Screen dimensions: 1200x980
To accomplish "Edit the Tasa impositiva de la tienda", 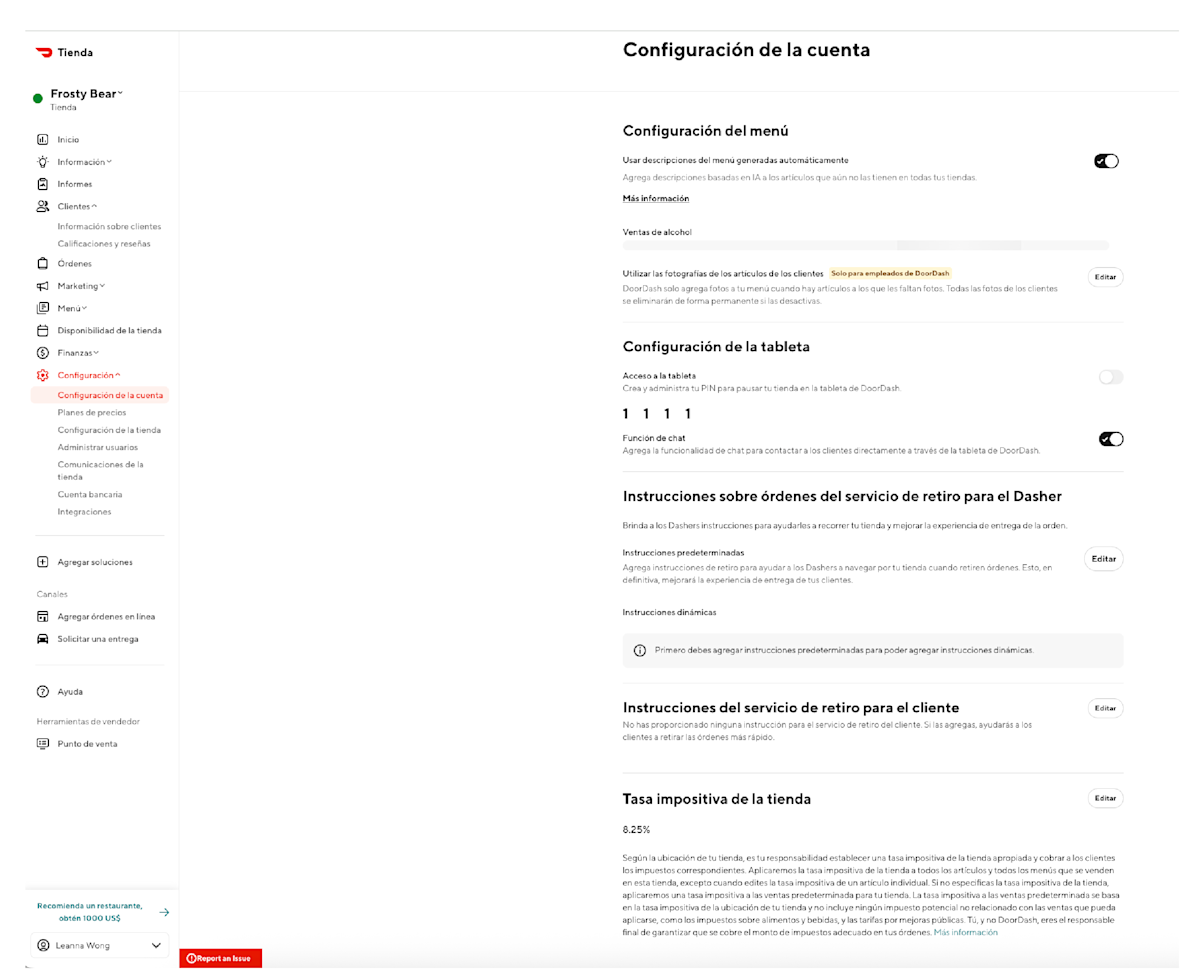I will (1104, 797).
